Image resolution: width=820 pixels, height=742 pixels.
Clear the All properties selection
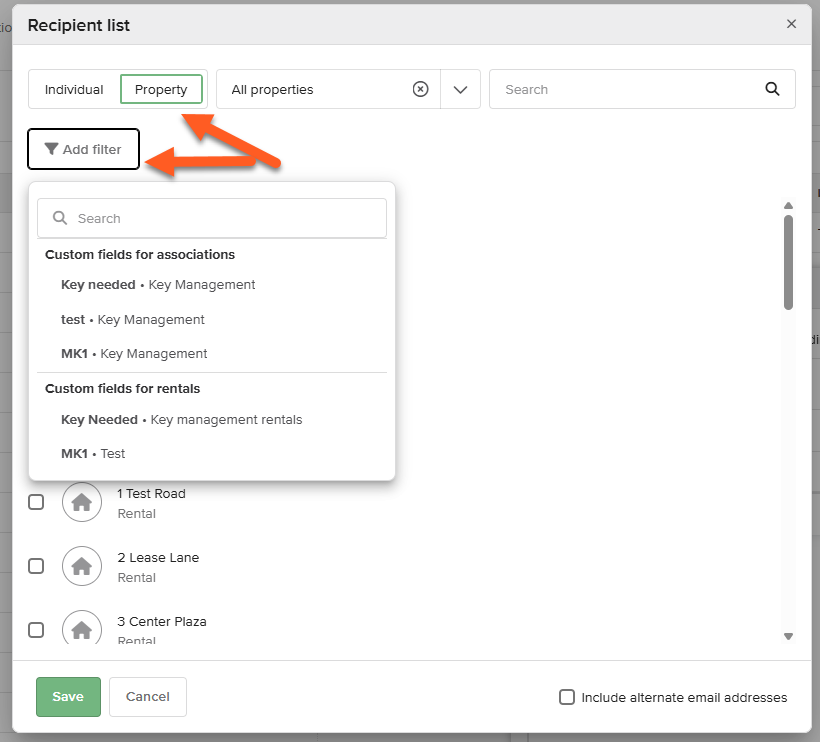pyautogui.click(x=420, y=89)
